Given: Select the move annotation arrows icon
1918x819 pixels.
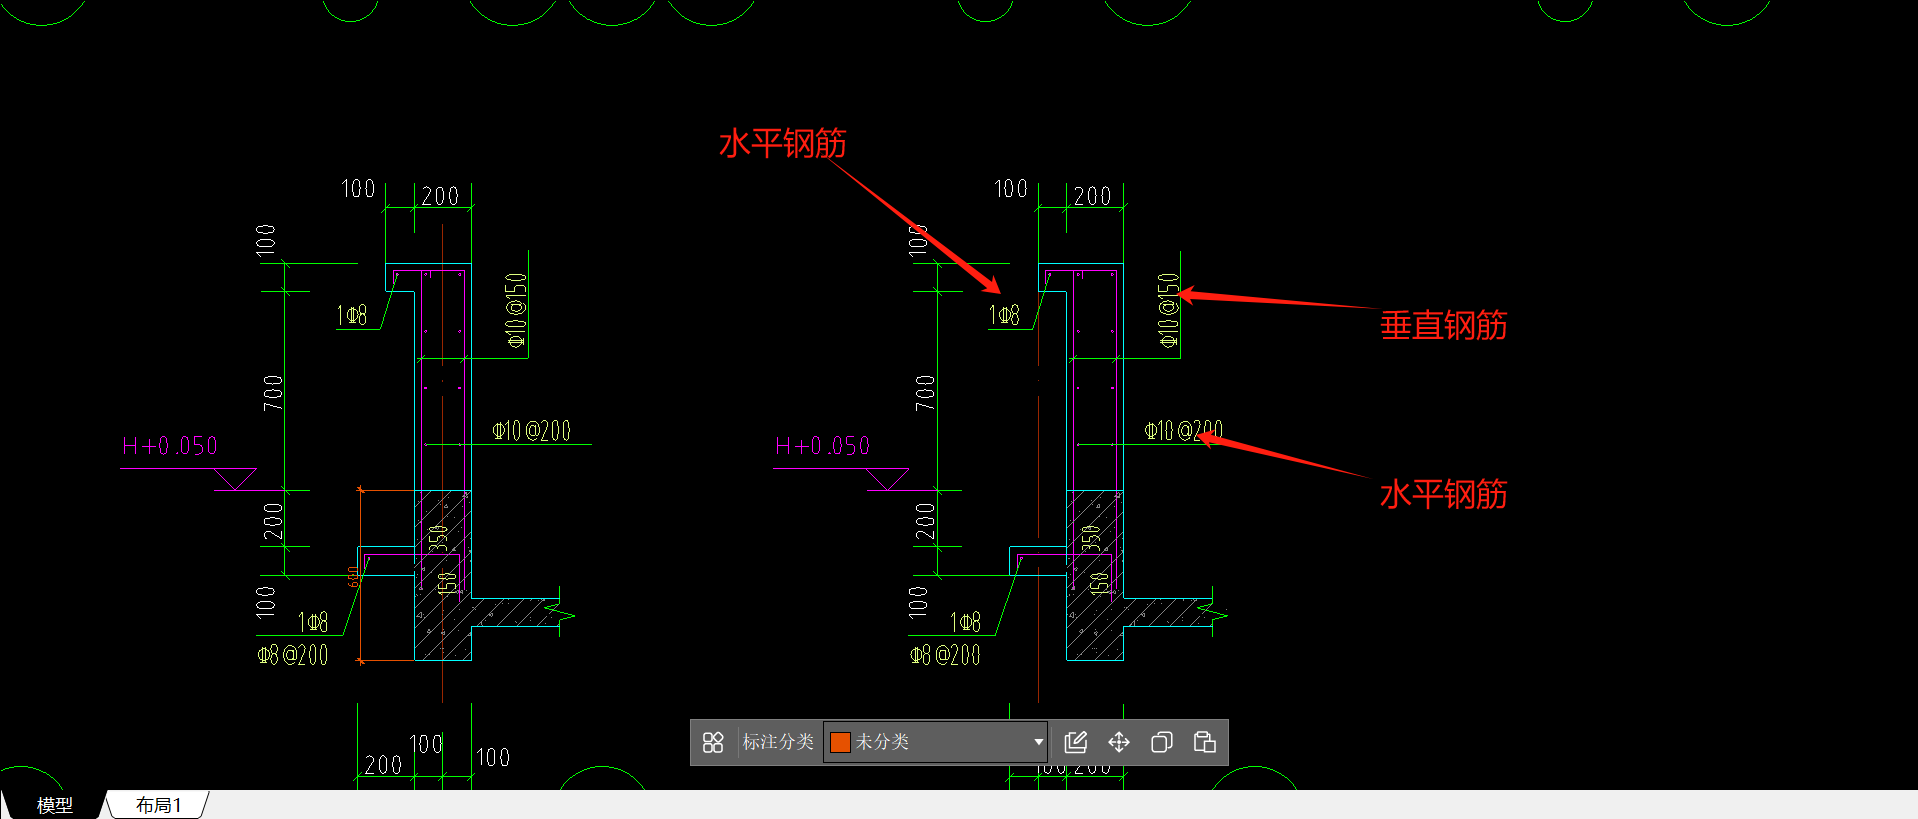Looking at the screenshot, I should [1119, 742].
